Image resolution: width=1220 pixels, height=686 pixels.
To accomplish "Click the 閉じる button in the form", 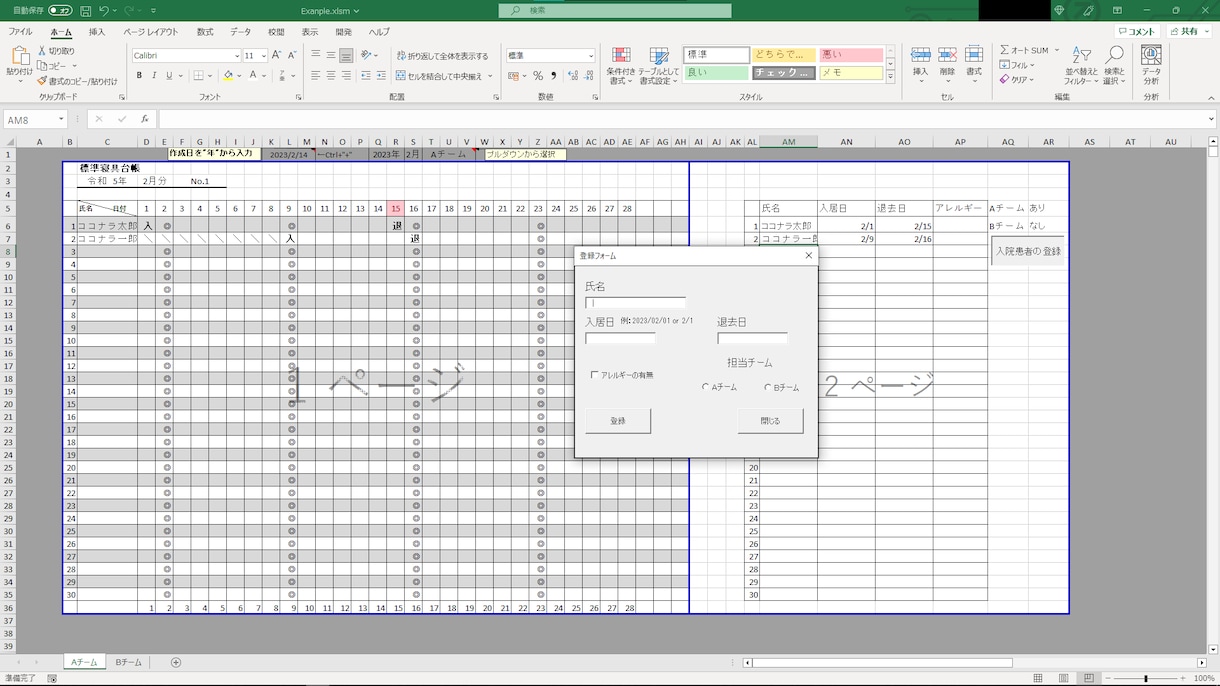I will pyautogui.click(x=770, y=421).
